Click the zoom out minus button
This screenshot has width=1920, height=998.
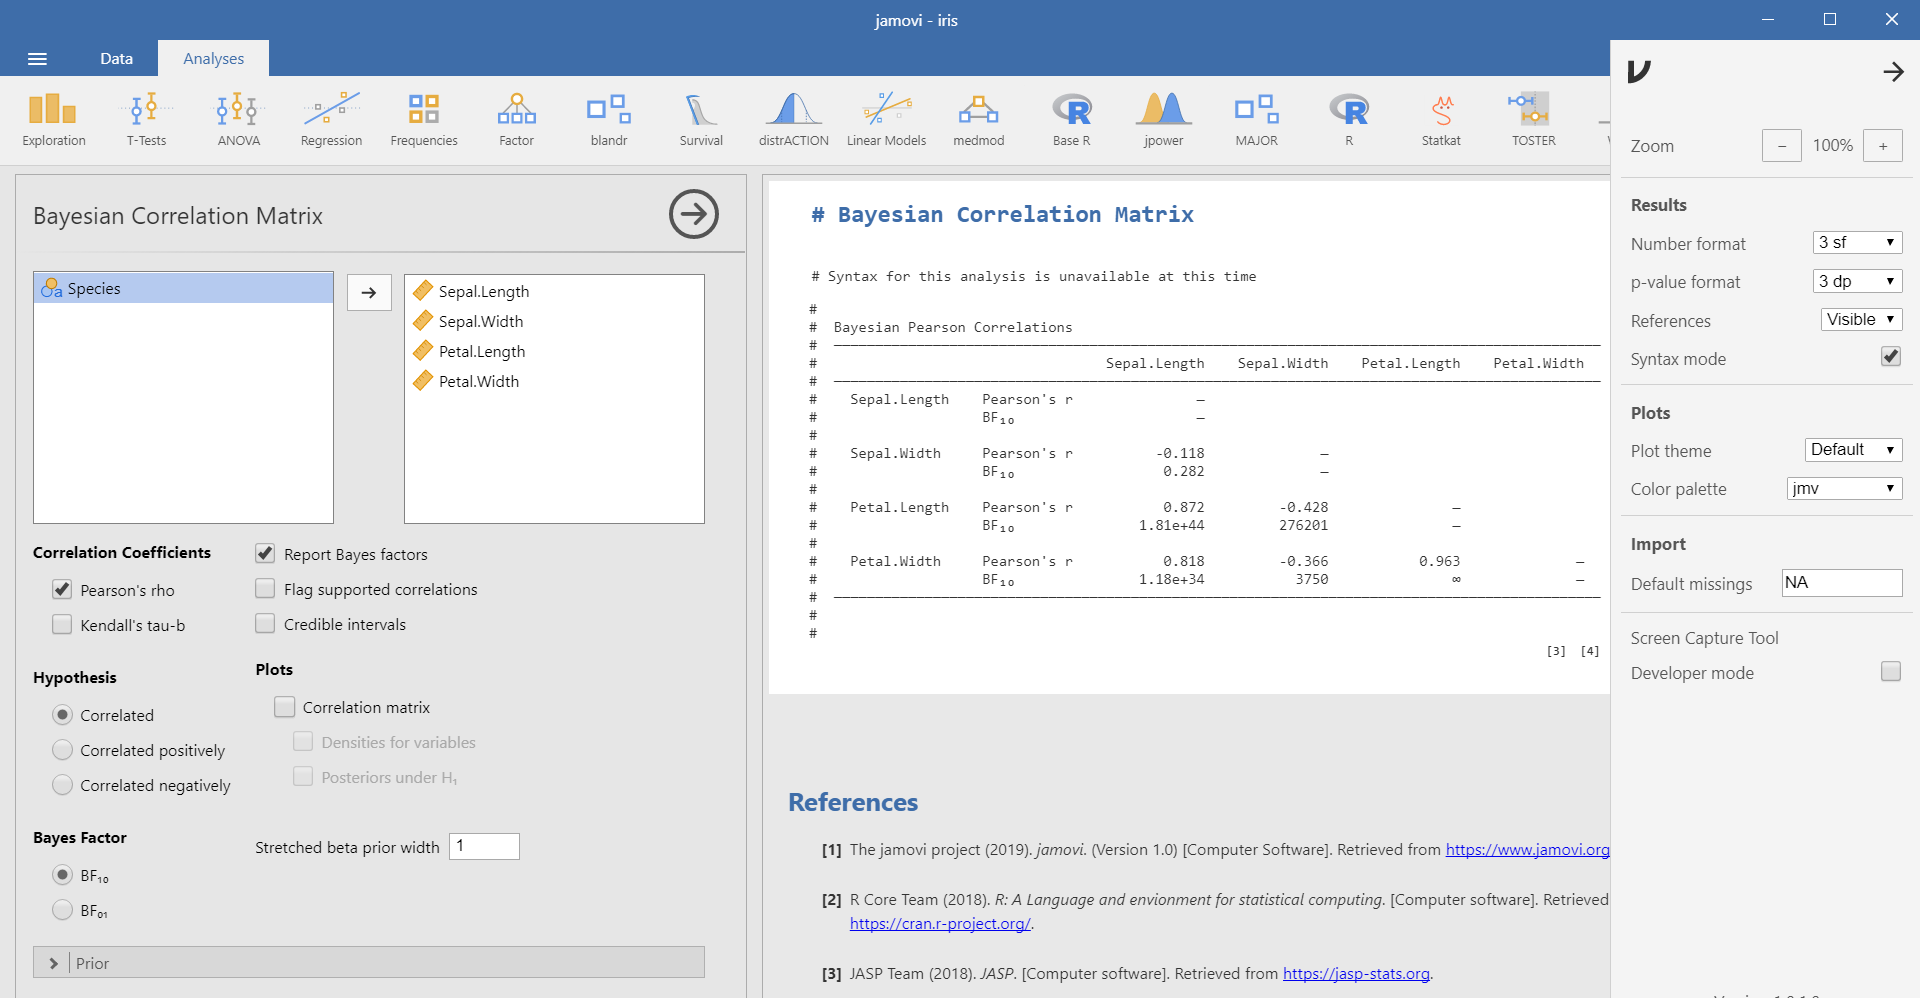(x=1781, y=146)
